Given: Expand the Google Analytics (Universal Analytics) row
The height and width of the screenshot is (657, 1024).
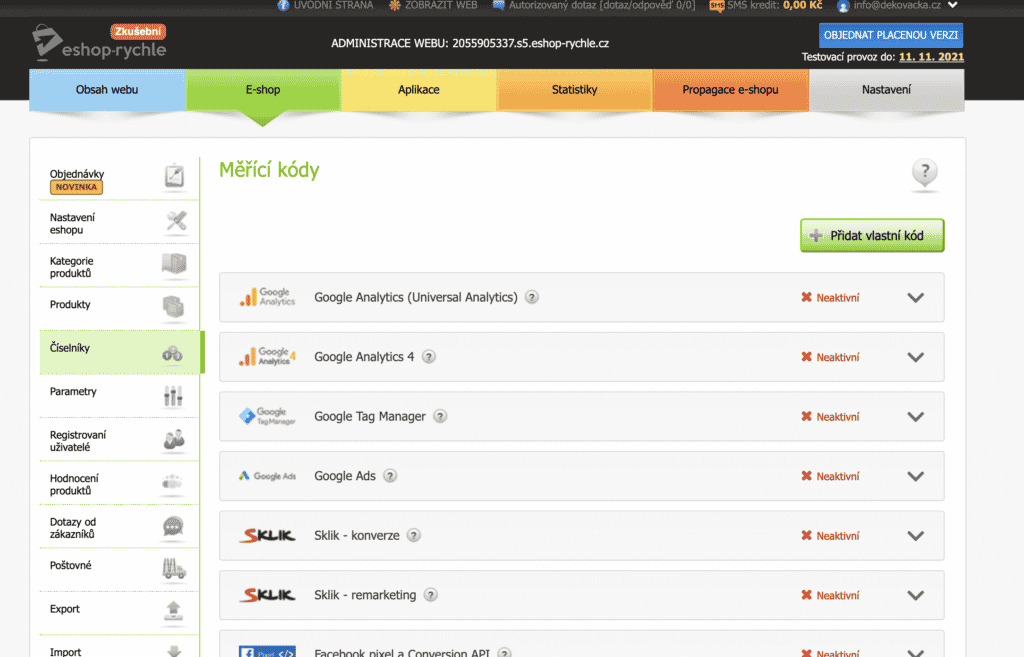Looking at the screenshot, I should (916, 298).
